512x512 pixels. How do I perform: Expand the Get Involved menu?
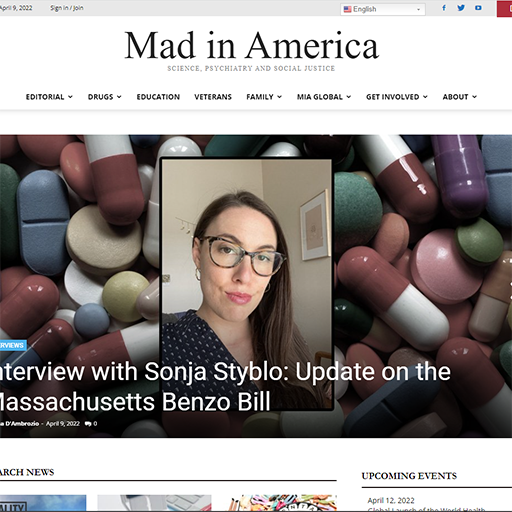[x=397, y=97]
